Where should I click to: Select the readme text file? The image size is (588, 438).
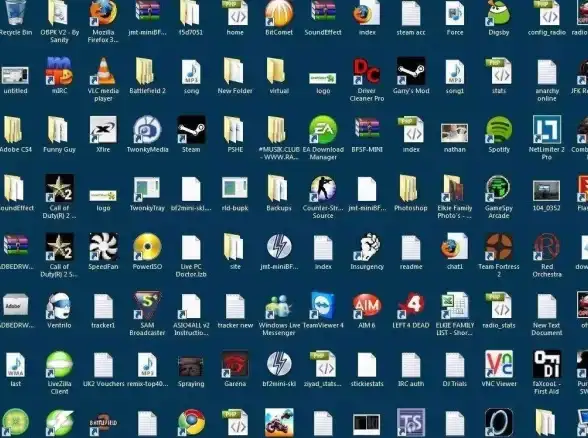411,248
